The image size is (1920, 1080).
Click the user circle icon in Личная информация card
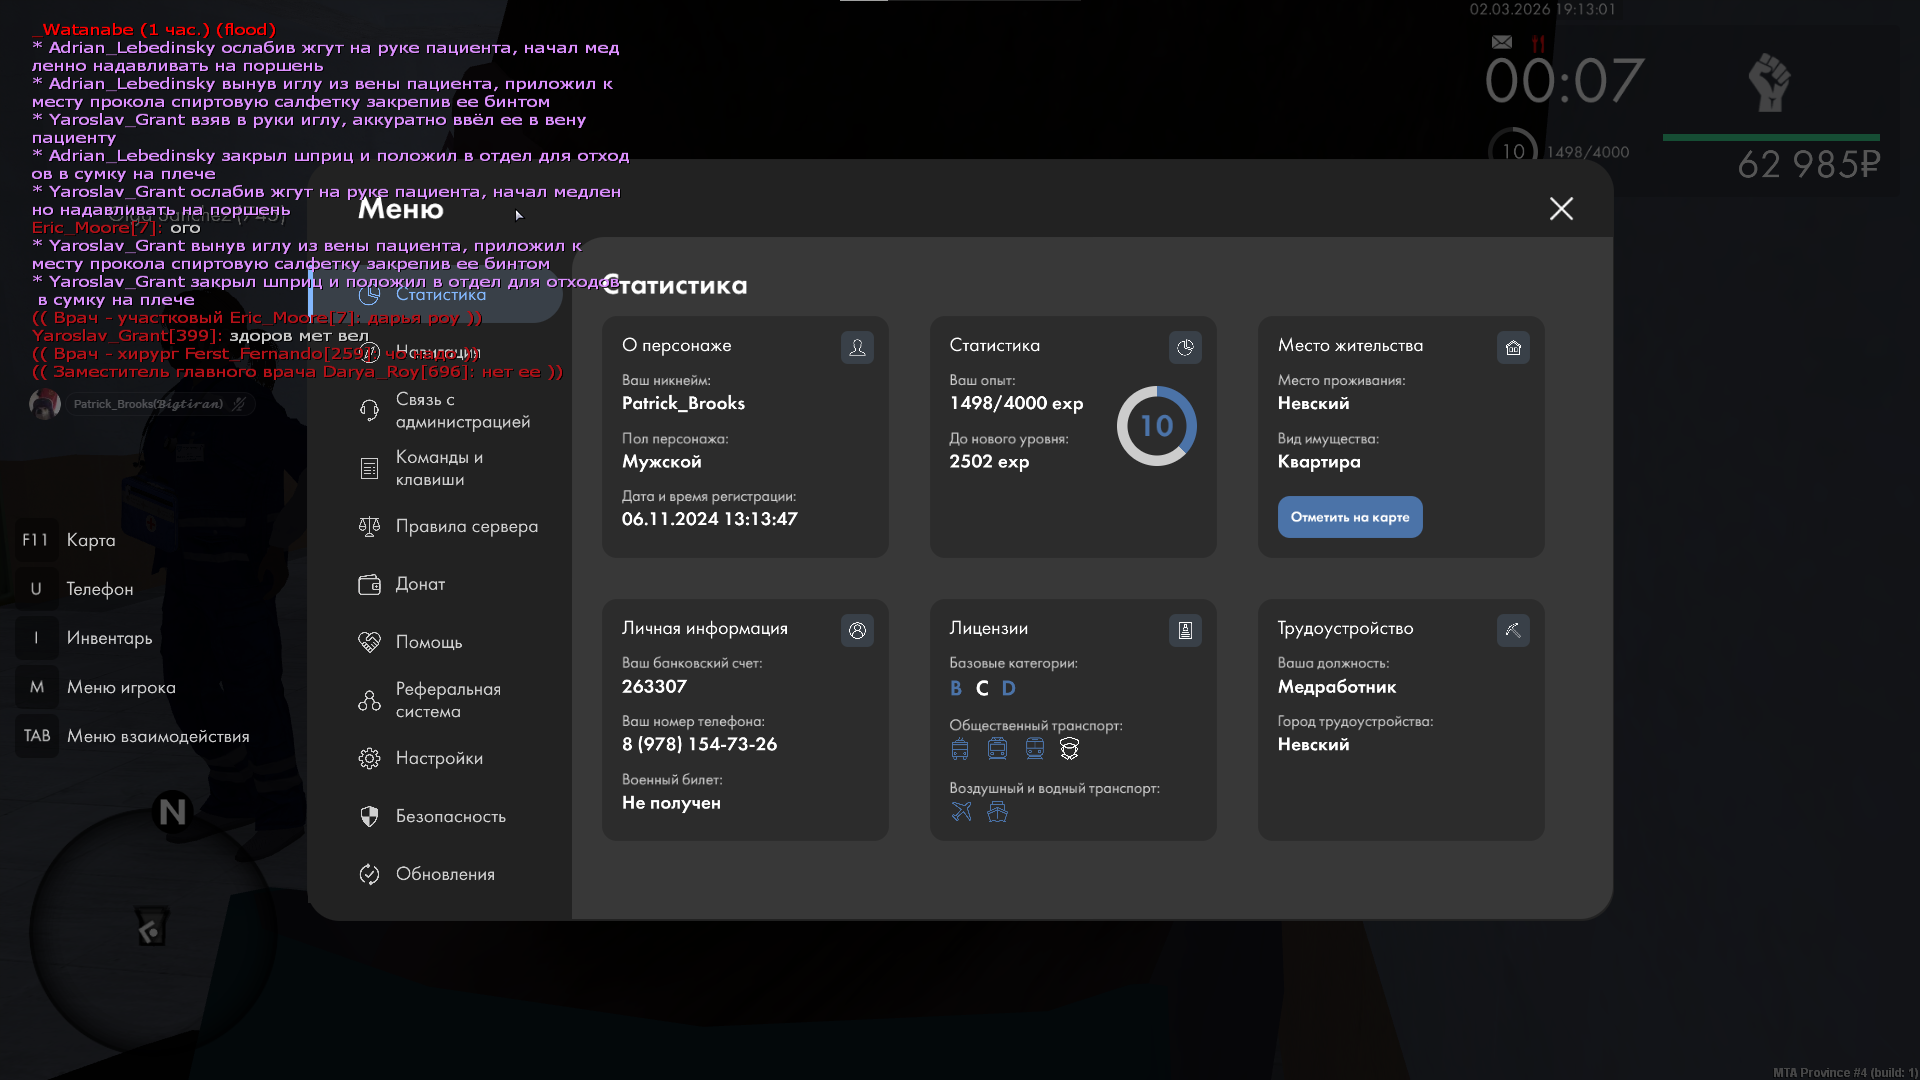(x=857, y=630)
